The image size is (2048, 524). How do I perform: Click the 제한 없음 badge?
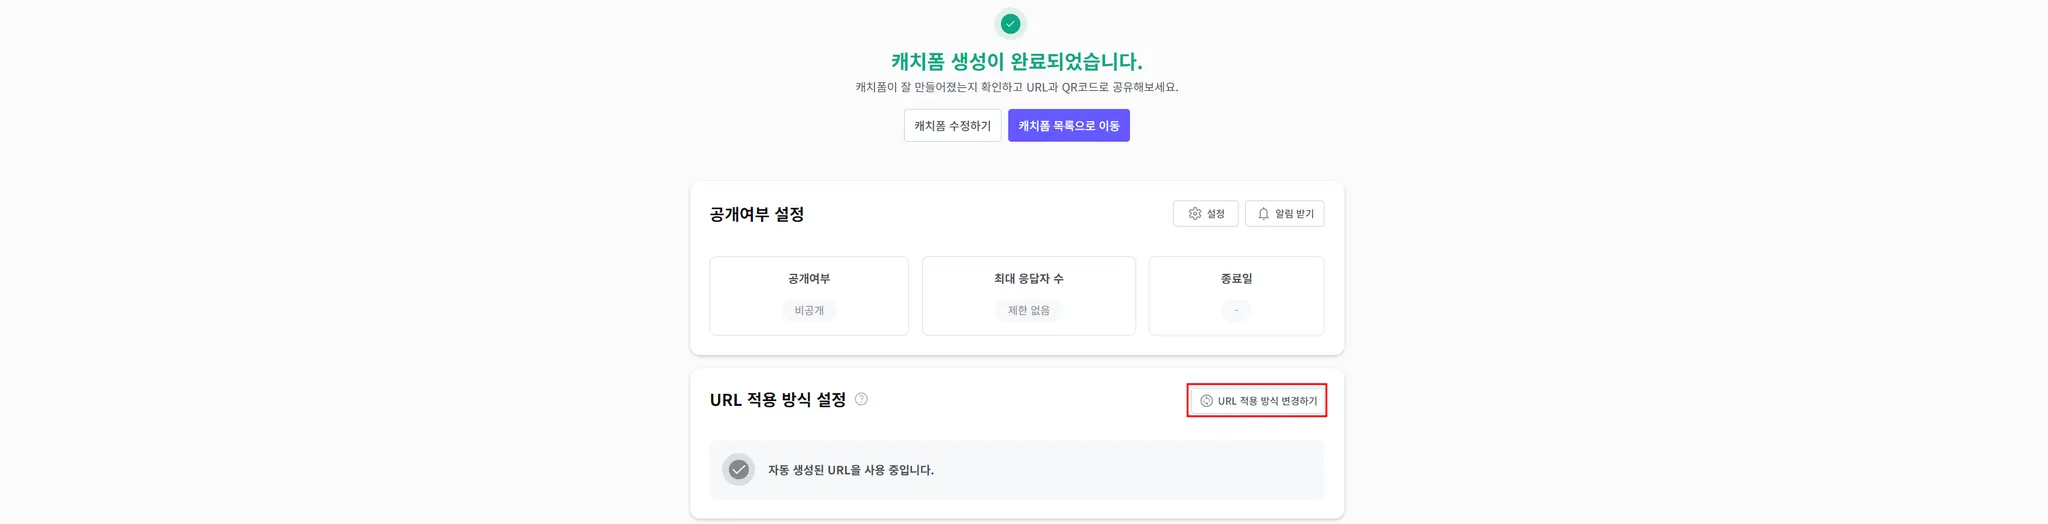tap(1028, 311)
